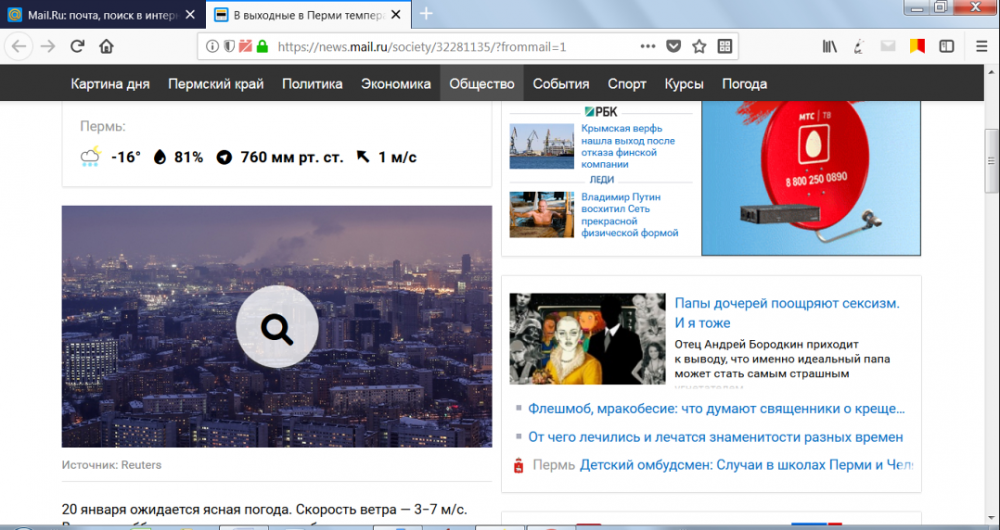Expand page actions three-dot menu

click(x=648, y=46)
